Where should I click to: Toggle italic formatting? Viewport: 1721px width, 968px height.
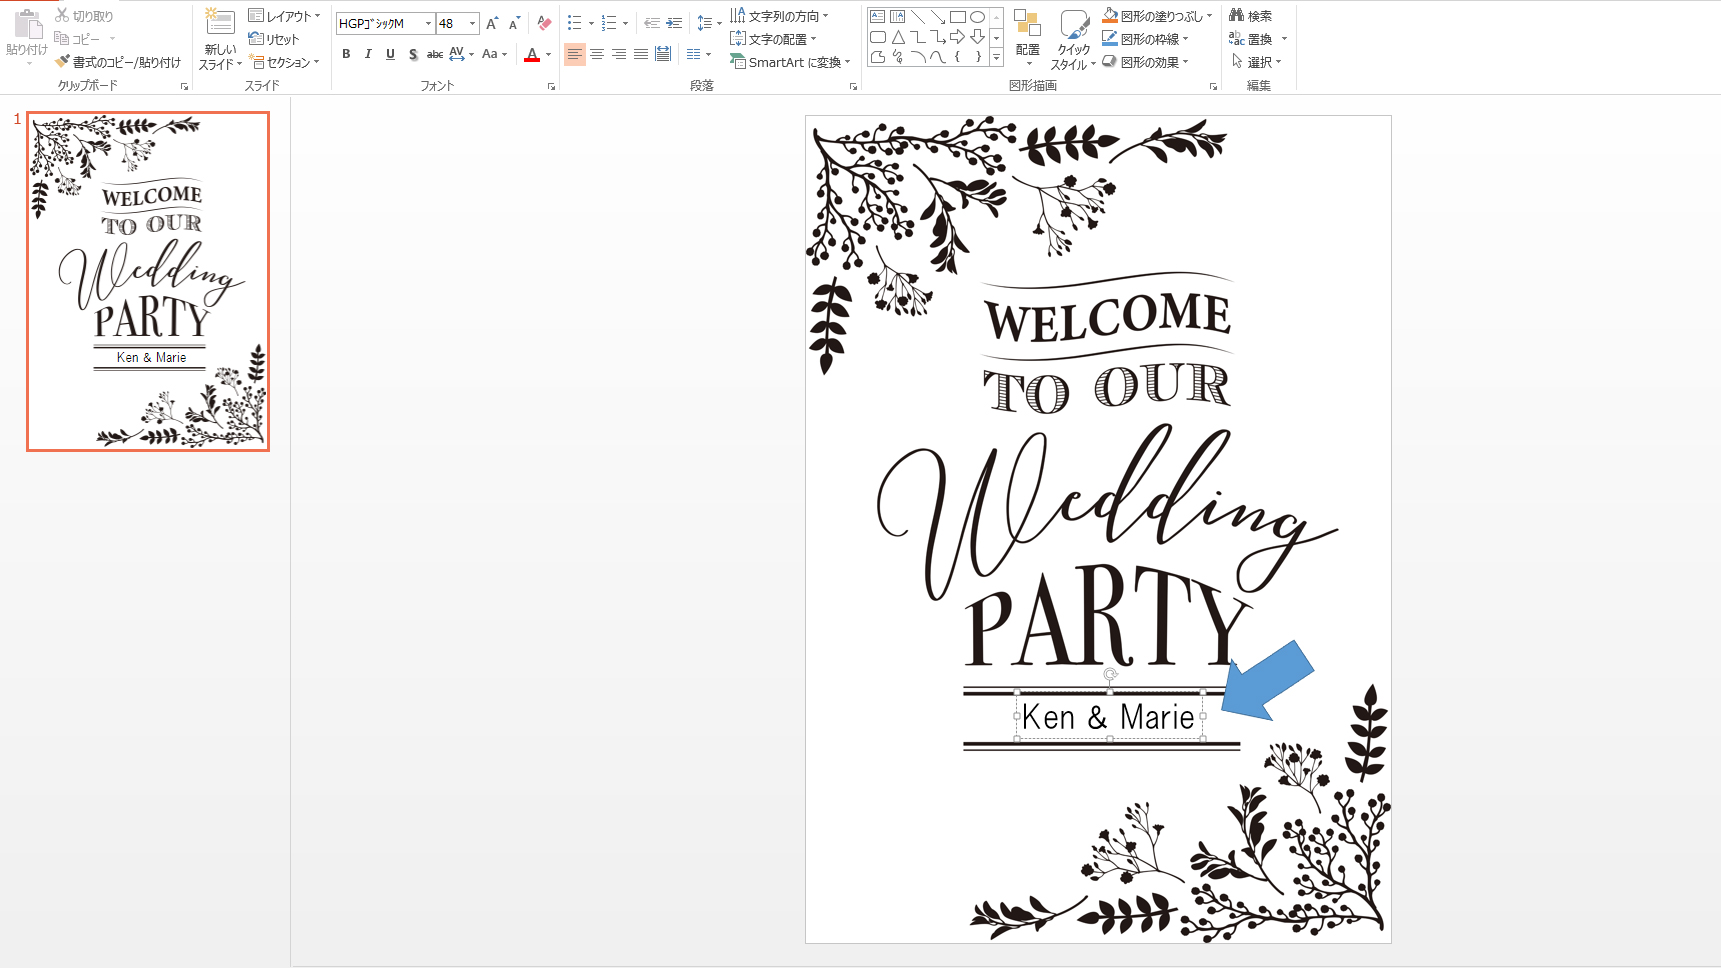(368, 54)
